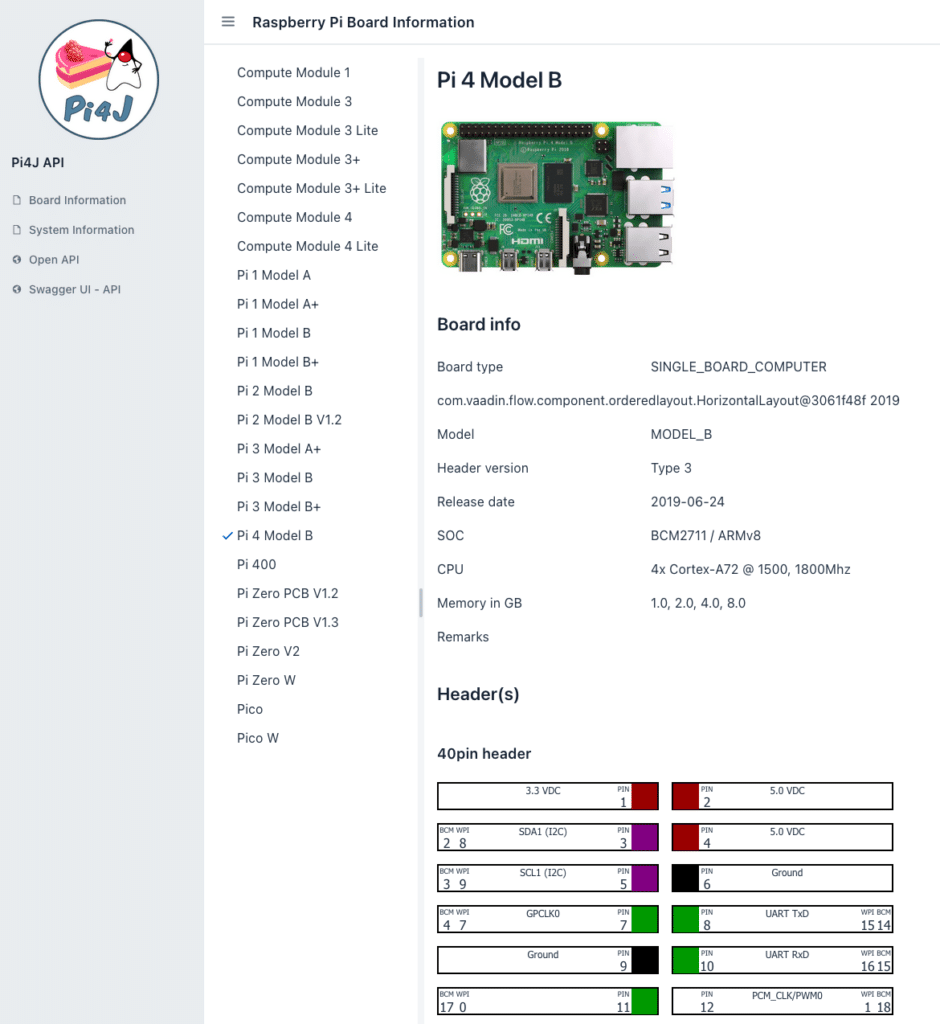Click the Board Information page icon
Image resolution: width=940 pixels, height=1024 pixels.
(17, 200)
